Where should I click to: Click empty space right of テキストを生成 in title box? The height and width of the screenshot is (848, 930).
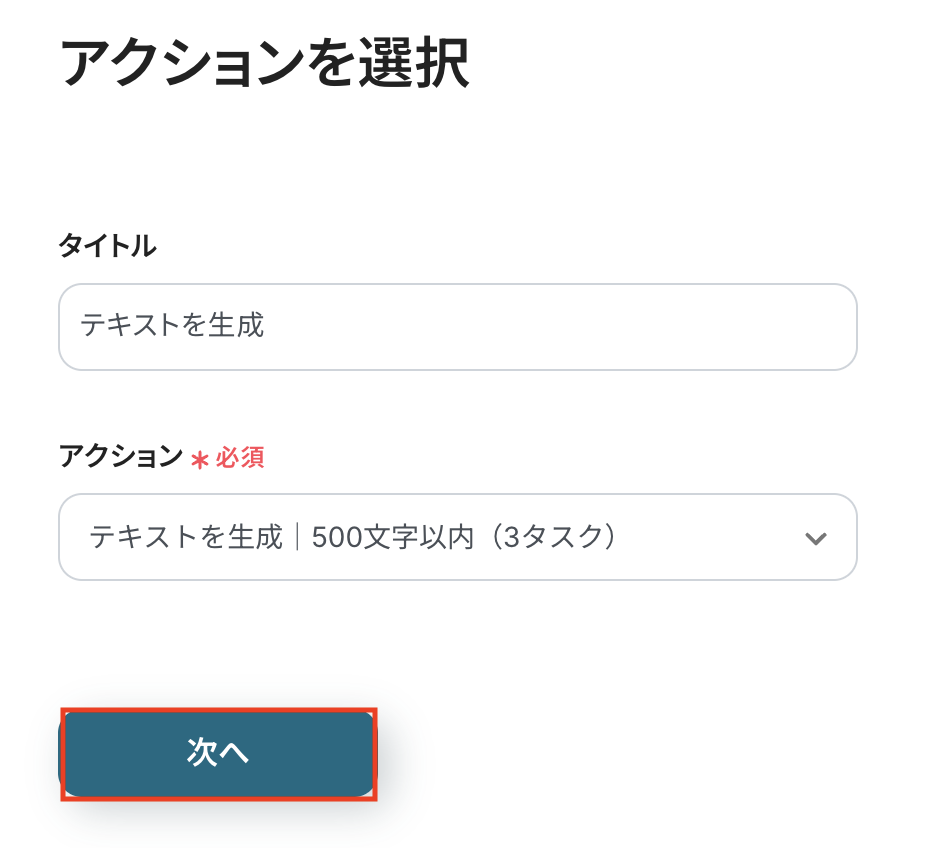click(x=560, y=326)
